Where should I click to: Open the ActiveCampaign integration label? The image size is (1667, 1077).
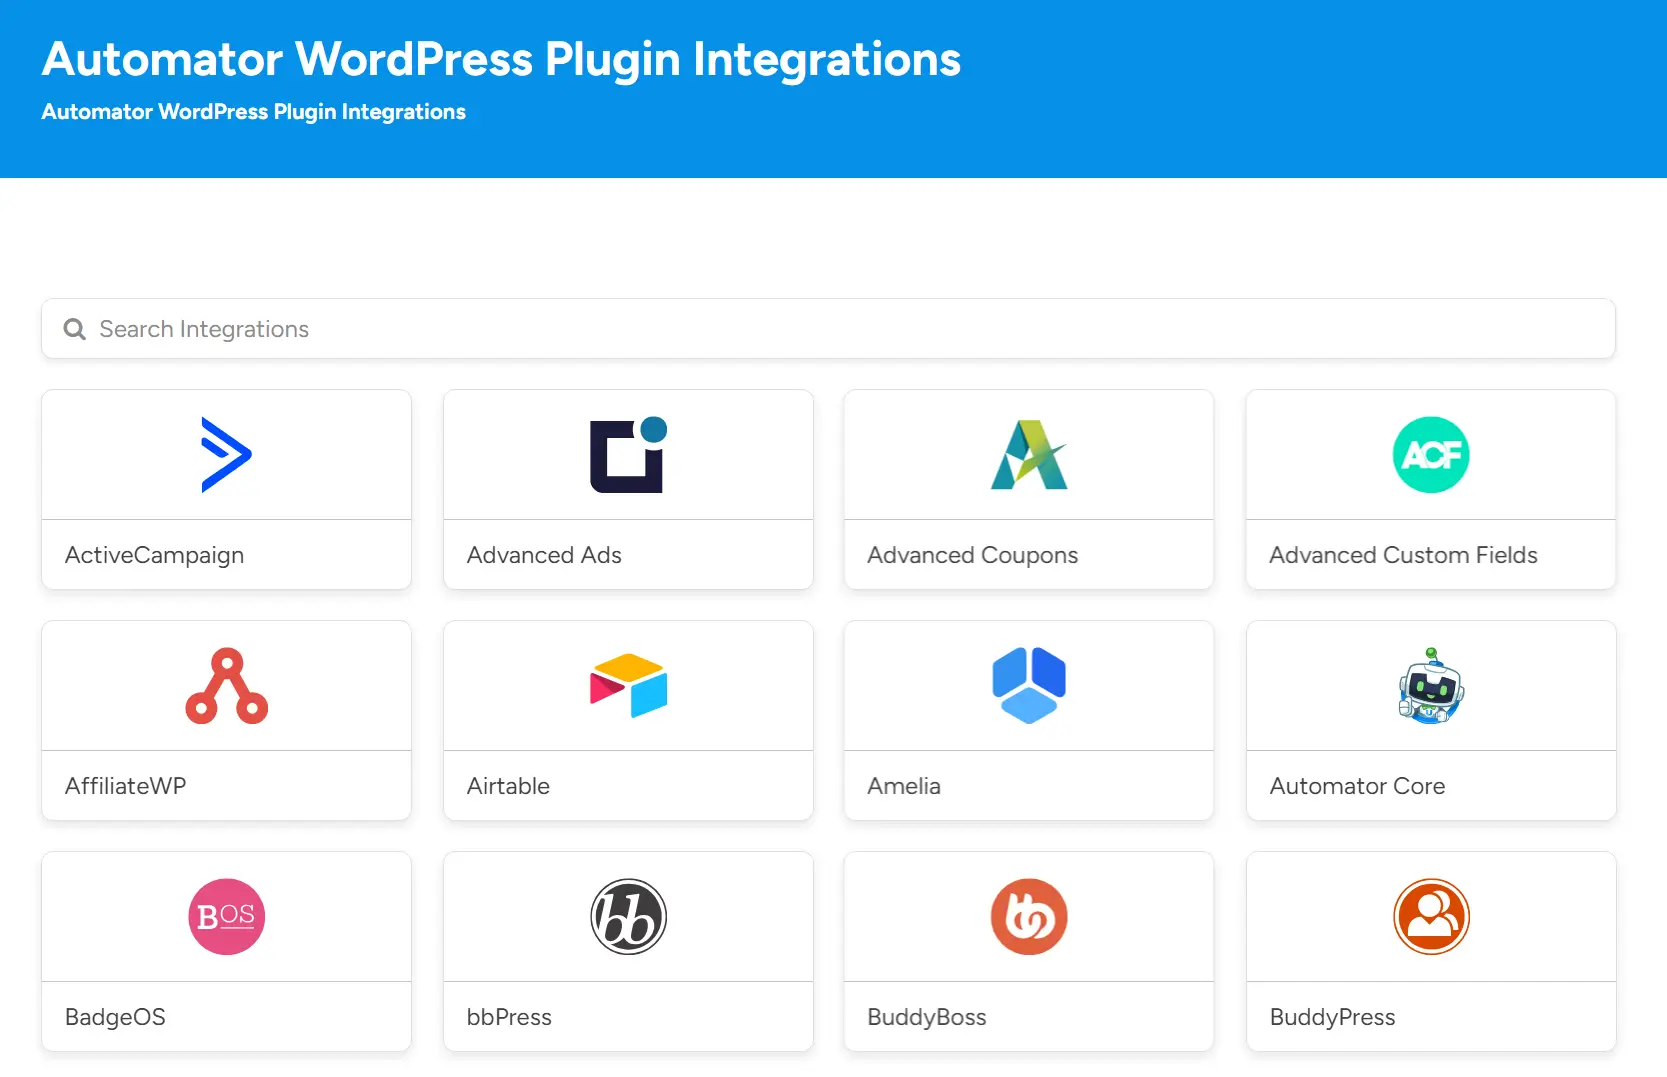coord(154,556)
